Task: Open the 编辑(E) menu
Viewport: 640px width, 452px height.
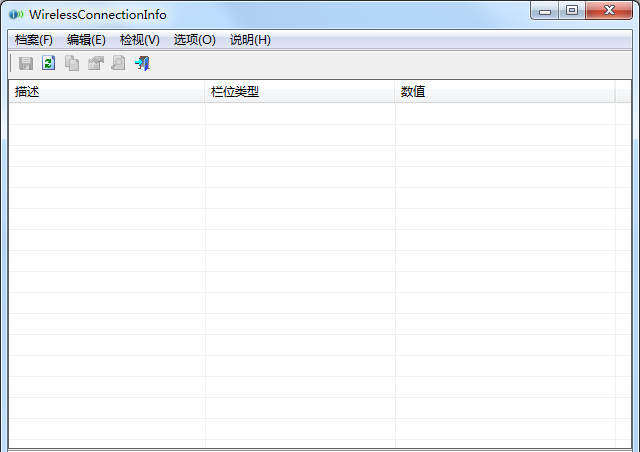Action: (x=86, y=40)
